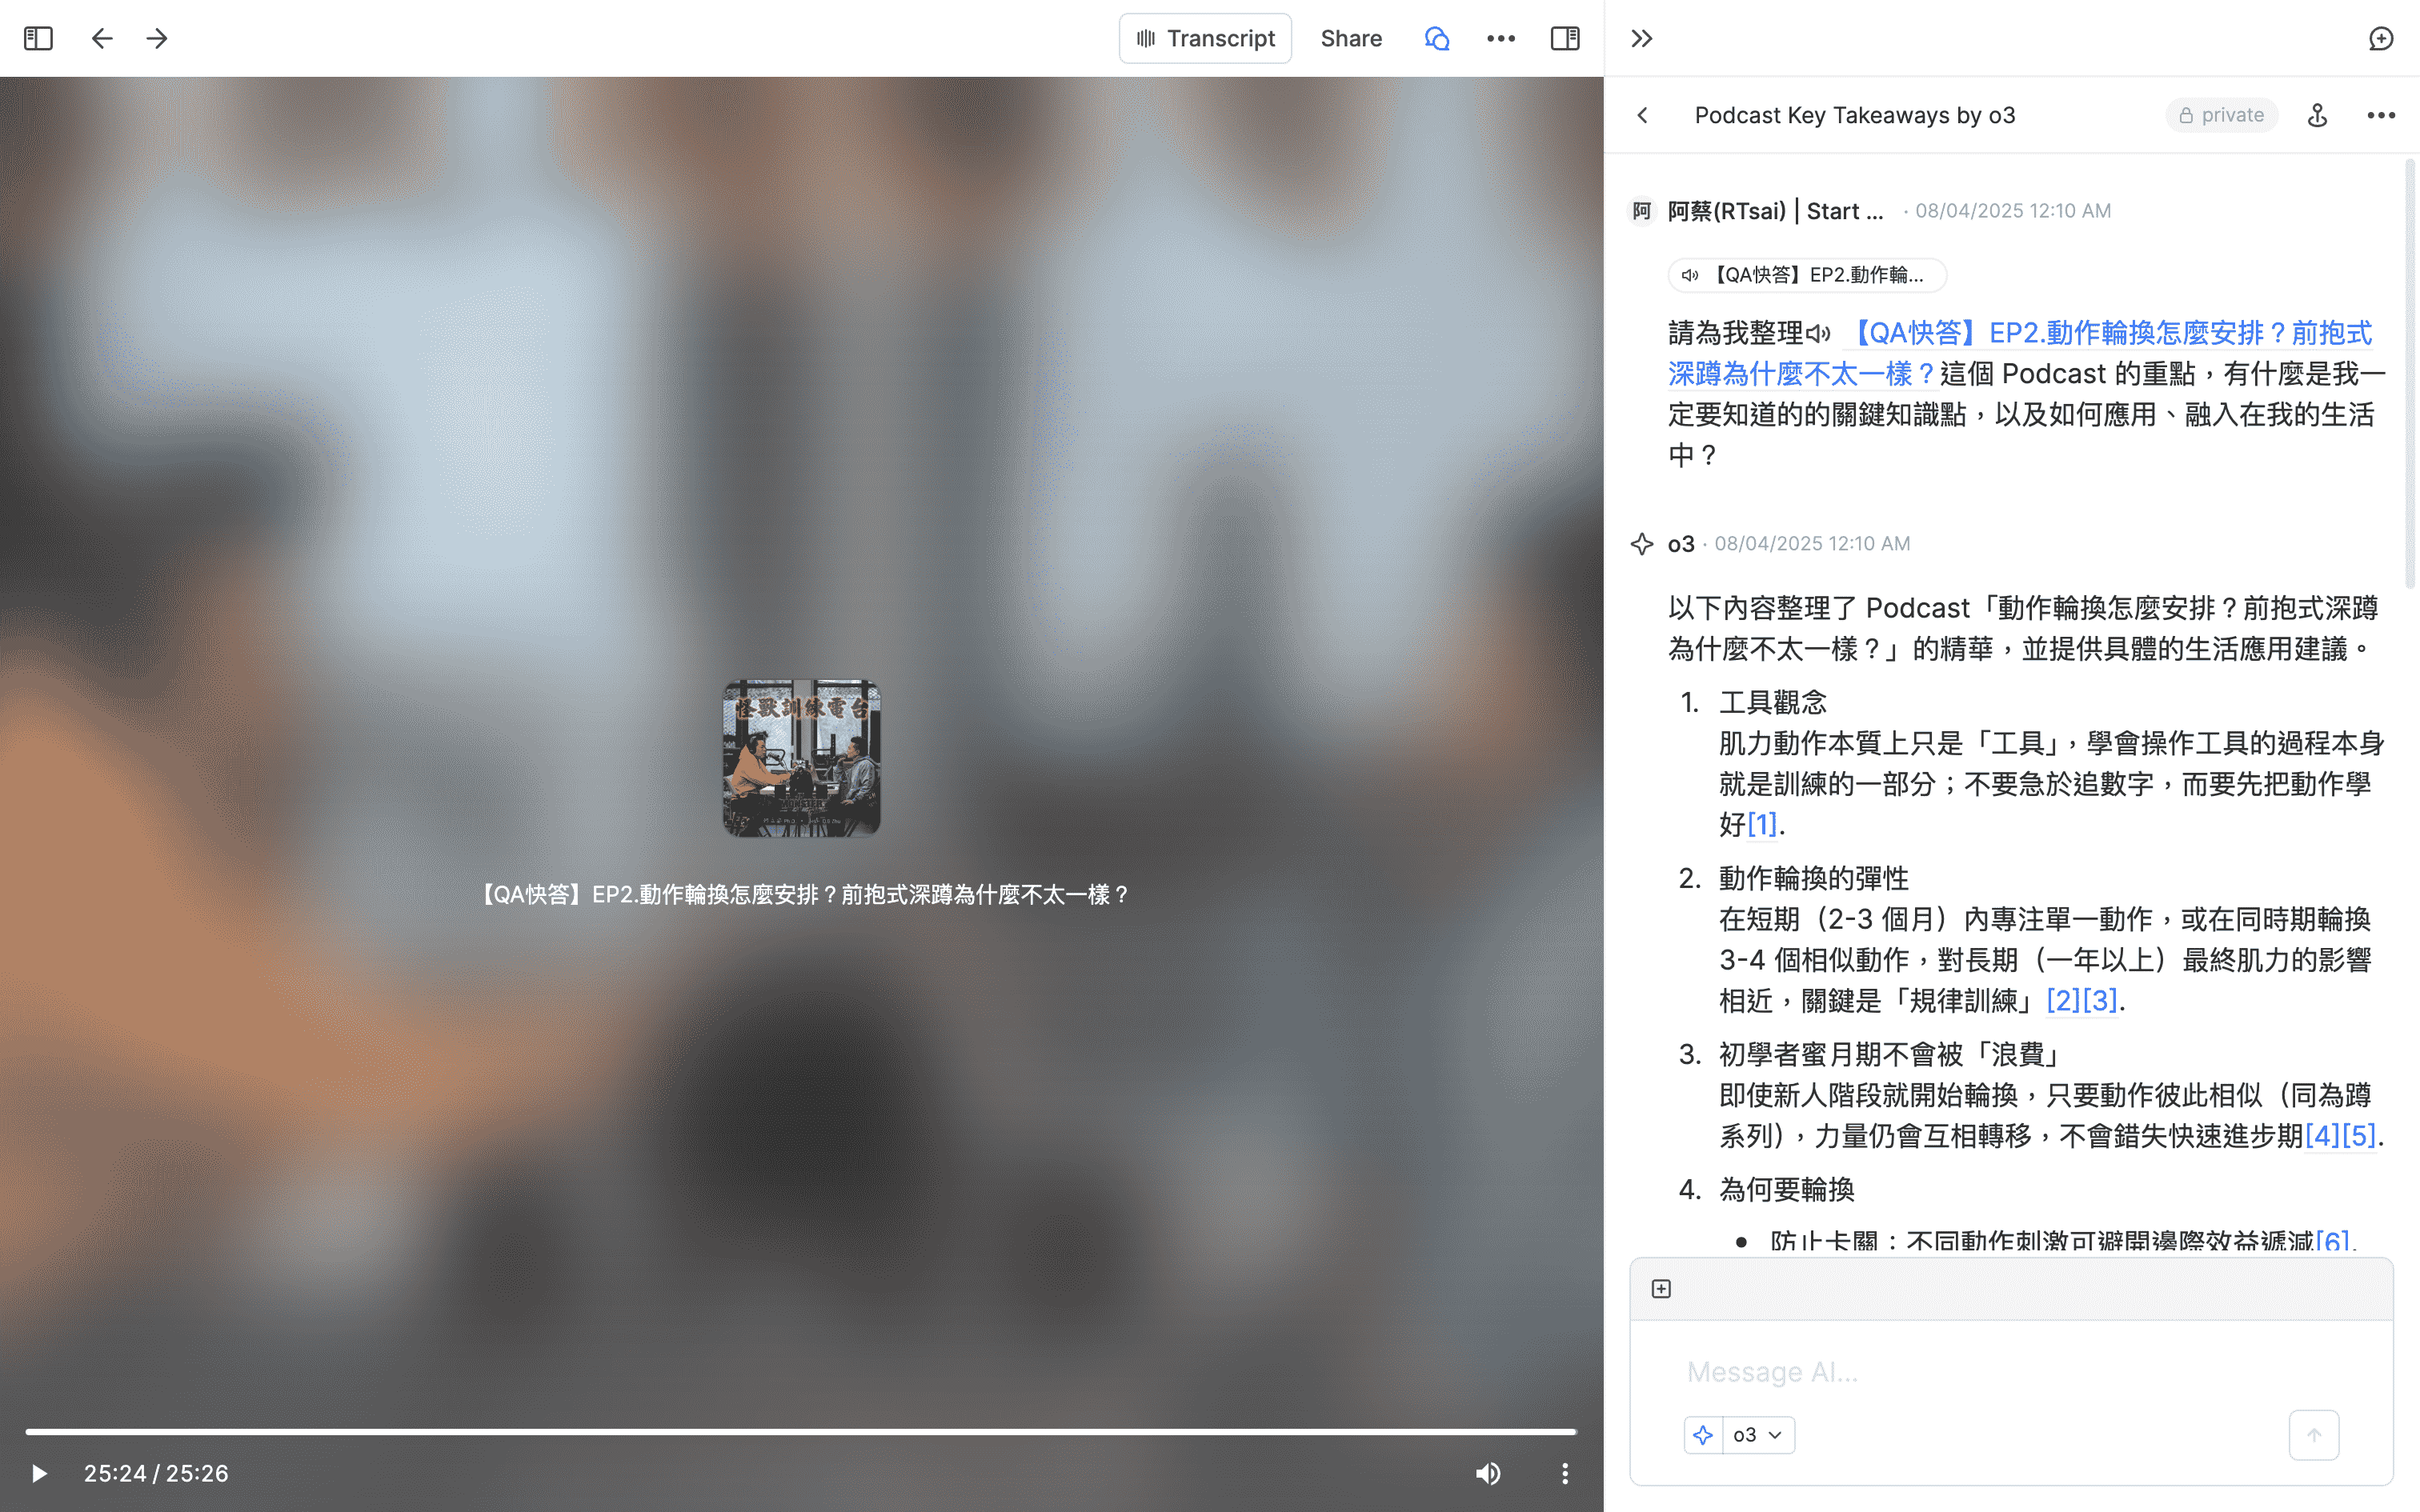Go back in the Podcast Key Takeaways panel
This screenshot has width=2420, height=1512.
pyautogui.click(x=1643, y=115)
